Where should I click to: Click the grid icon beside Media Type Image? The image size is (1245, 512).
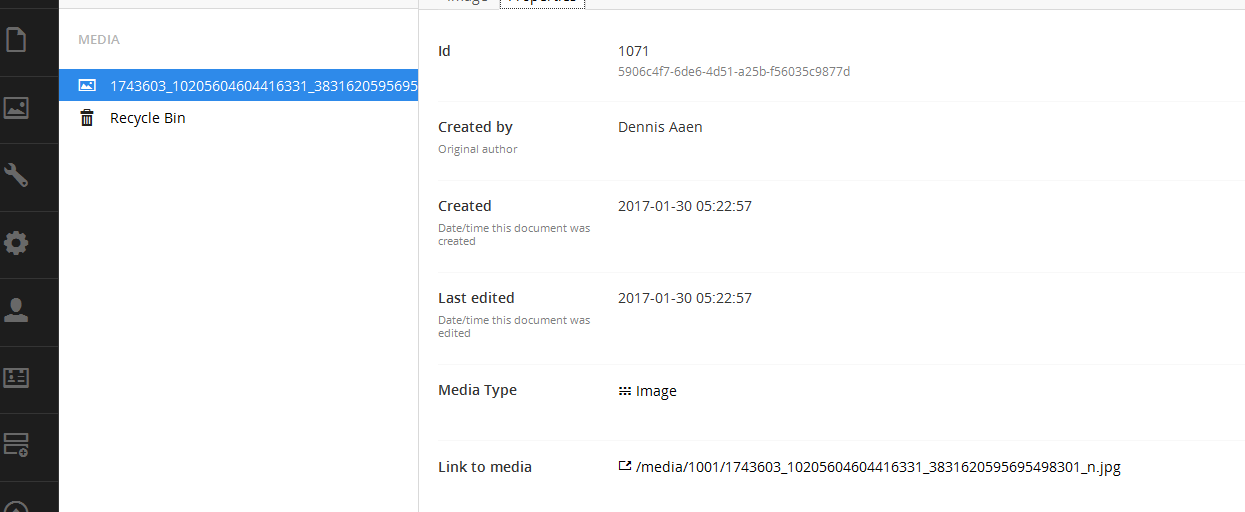point(625,391)
